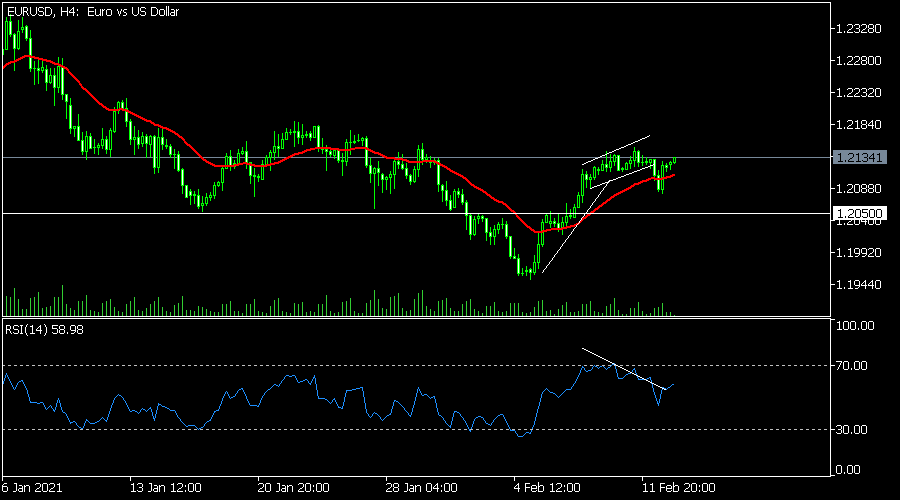Screen dimensions: 900x500
Task: Click the EURUSD, H4 chart title
Action: [x=92, y=11]
